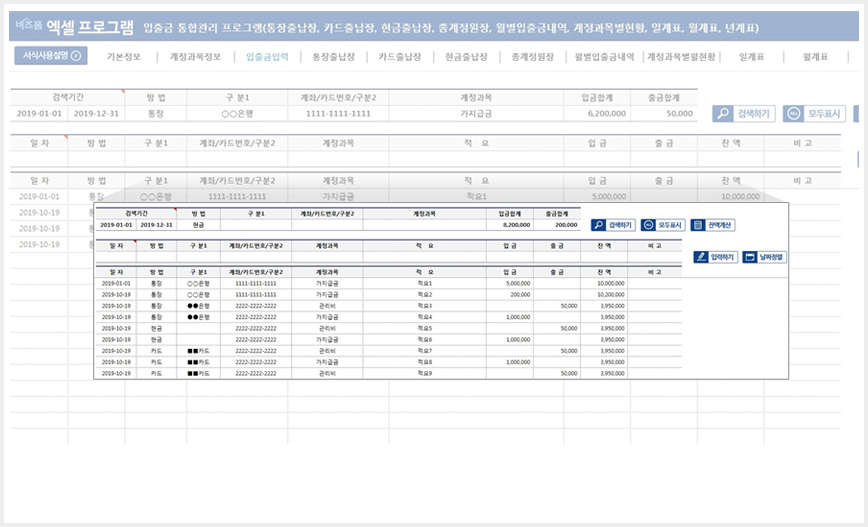This screenshot has height=527, width=868.
Task: Select ●●은행 cell in the 적요4 row
Action: pos(198,317)
